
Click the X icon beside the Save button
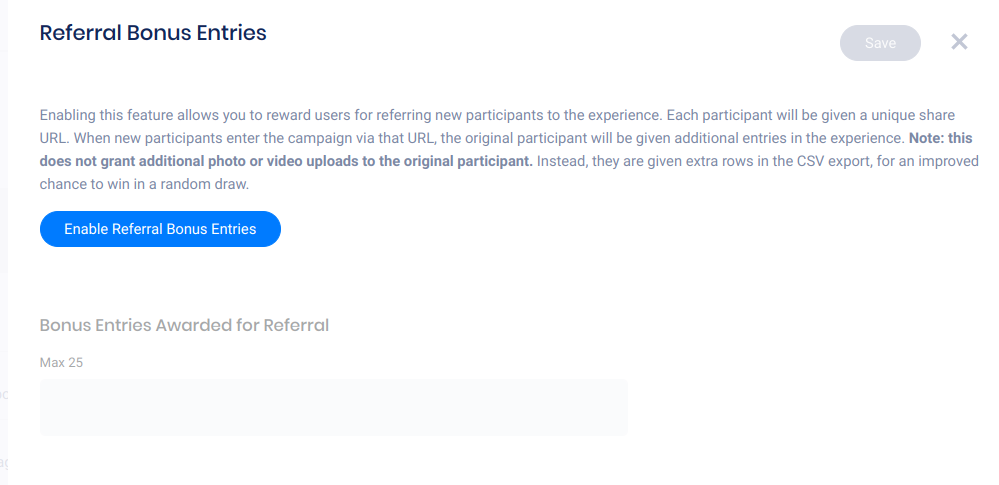959,42
